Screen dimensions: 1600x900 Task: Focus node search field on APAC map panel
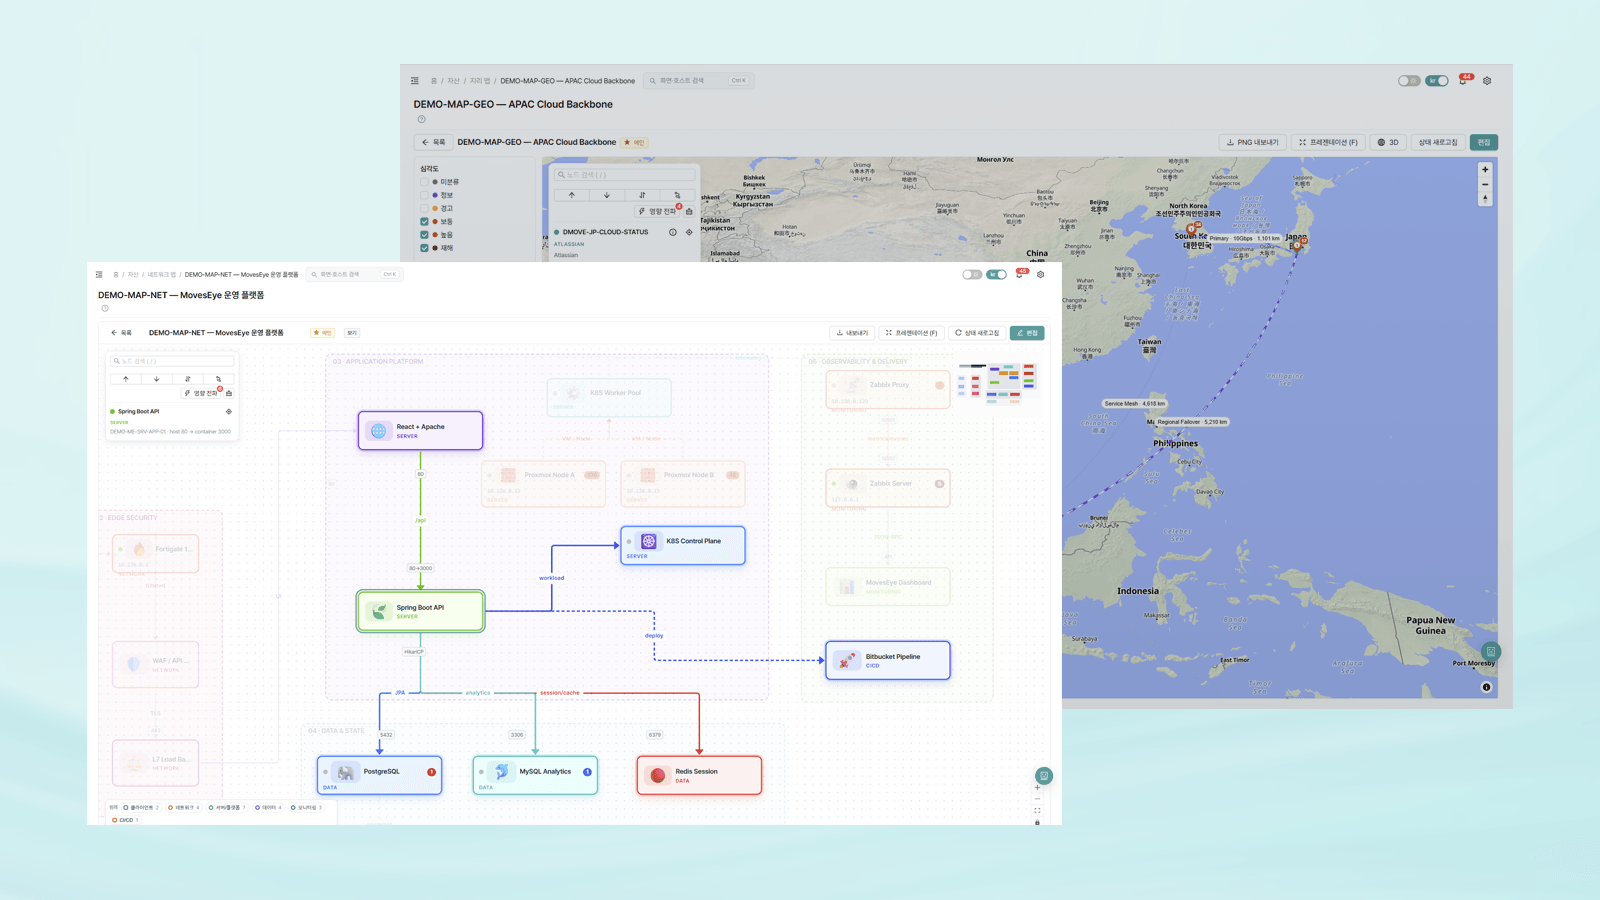[x=625, y=175]
